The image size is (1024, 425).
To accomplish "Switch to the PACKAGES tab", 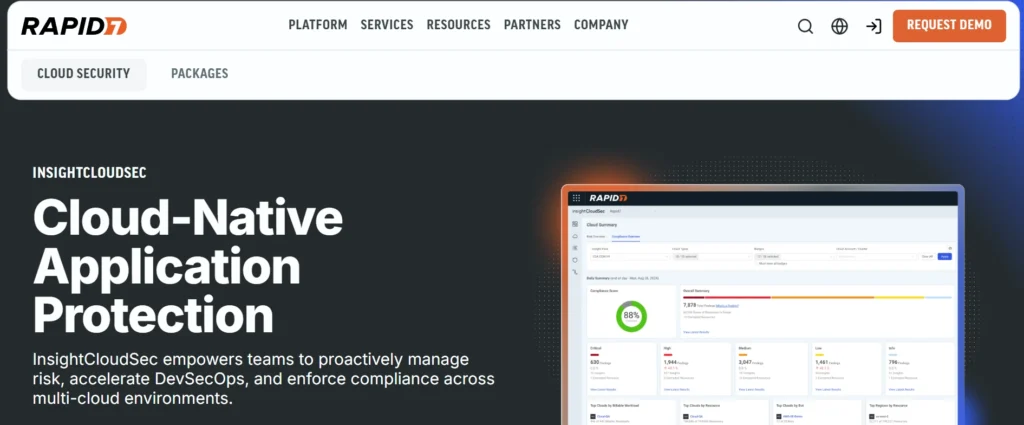I will [200, 74].
